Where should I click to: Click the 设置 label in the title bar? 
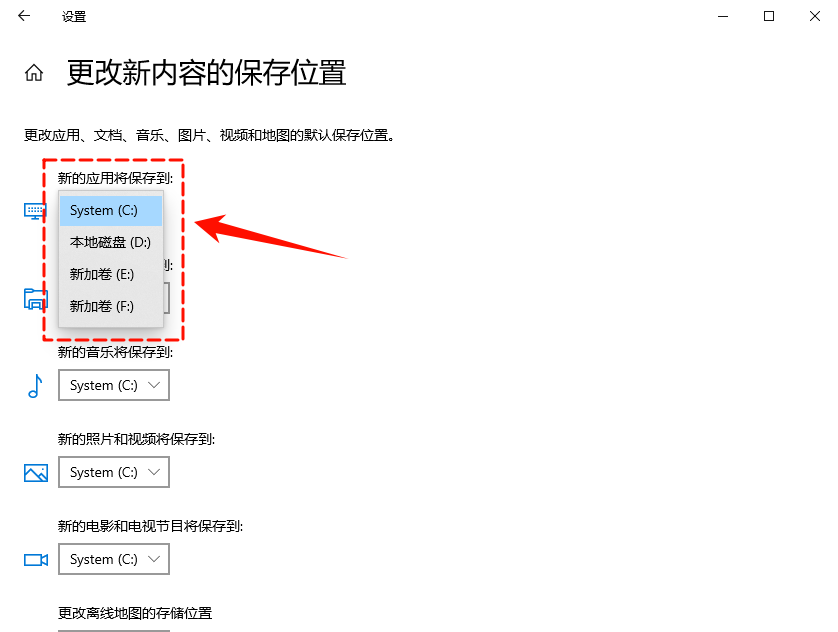[72, 16]
